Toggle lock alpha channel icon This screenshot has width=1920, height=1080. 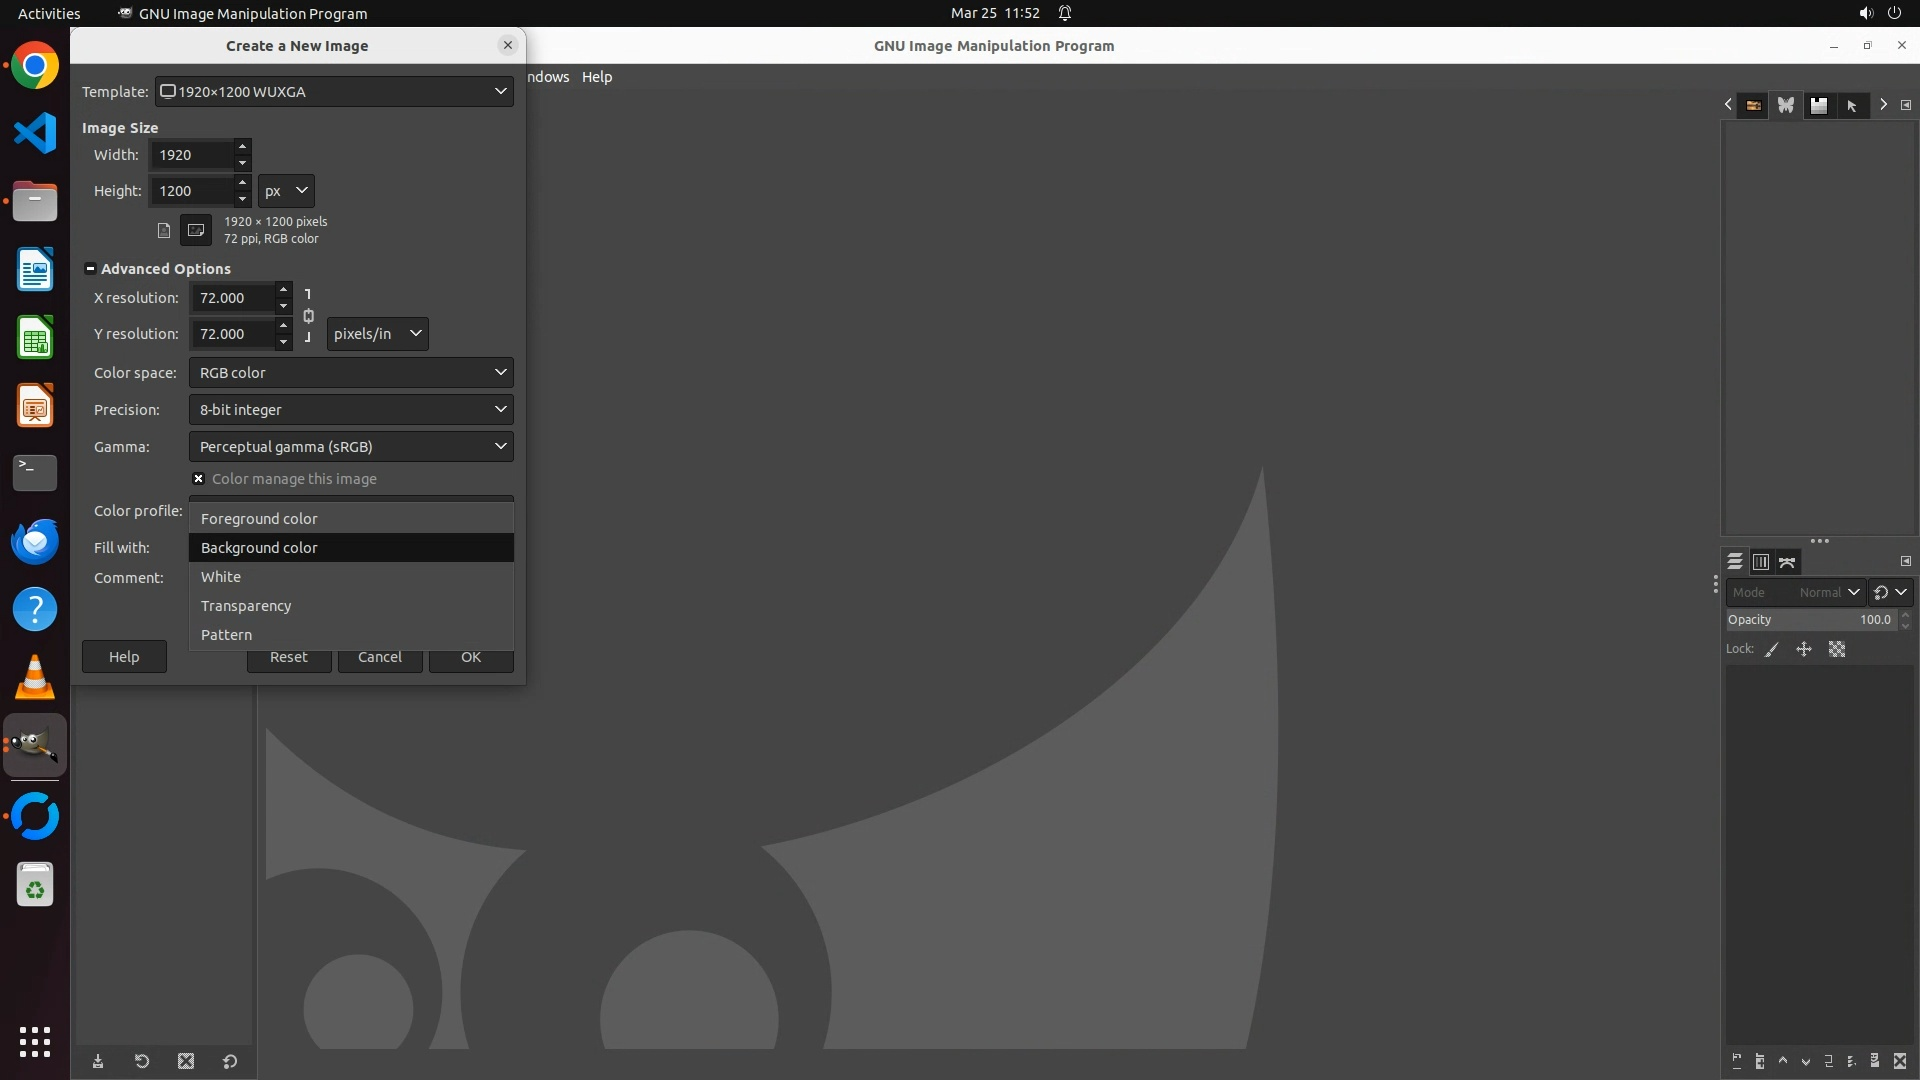pyautogui.click(x=1837, y=649)
